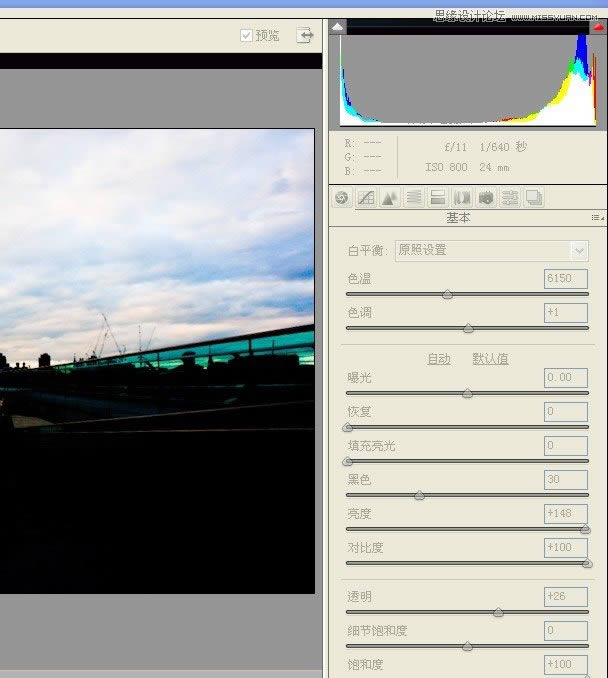Uncheck the 预览 preview checkbox
The image size is (608, 678).
tap(246, 35)
